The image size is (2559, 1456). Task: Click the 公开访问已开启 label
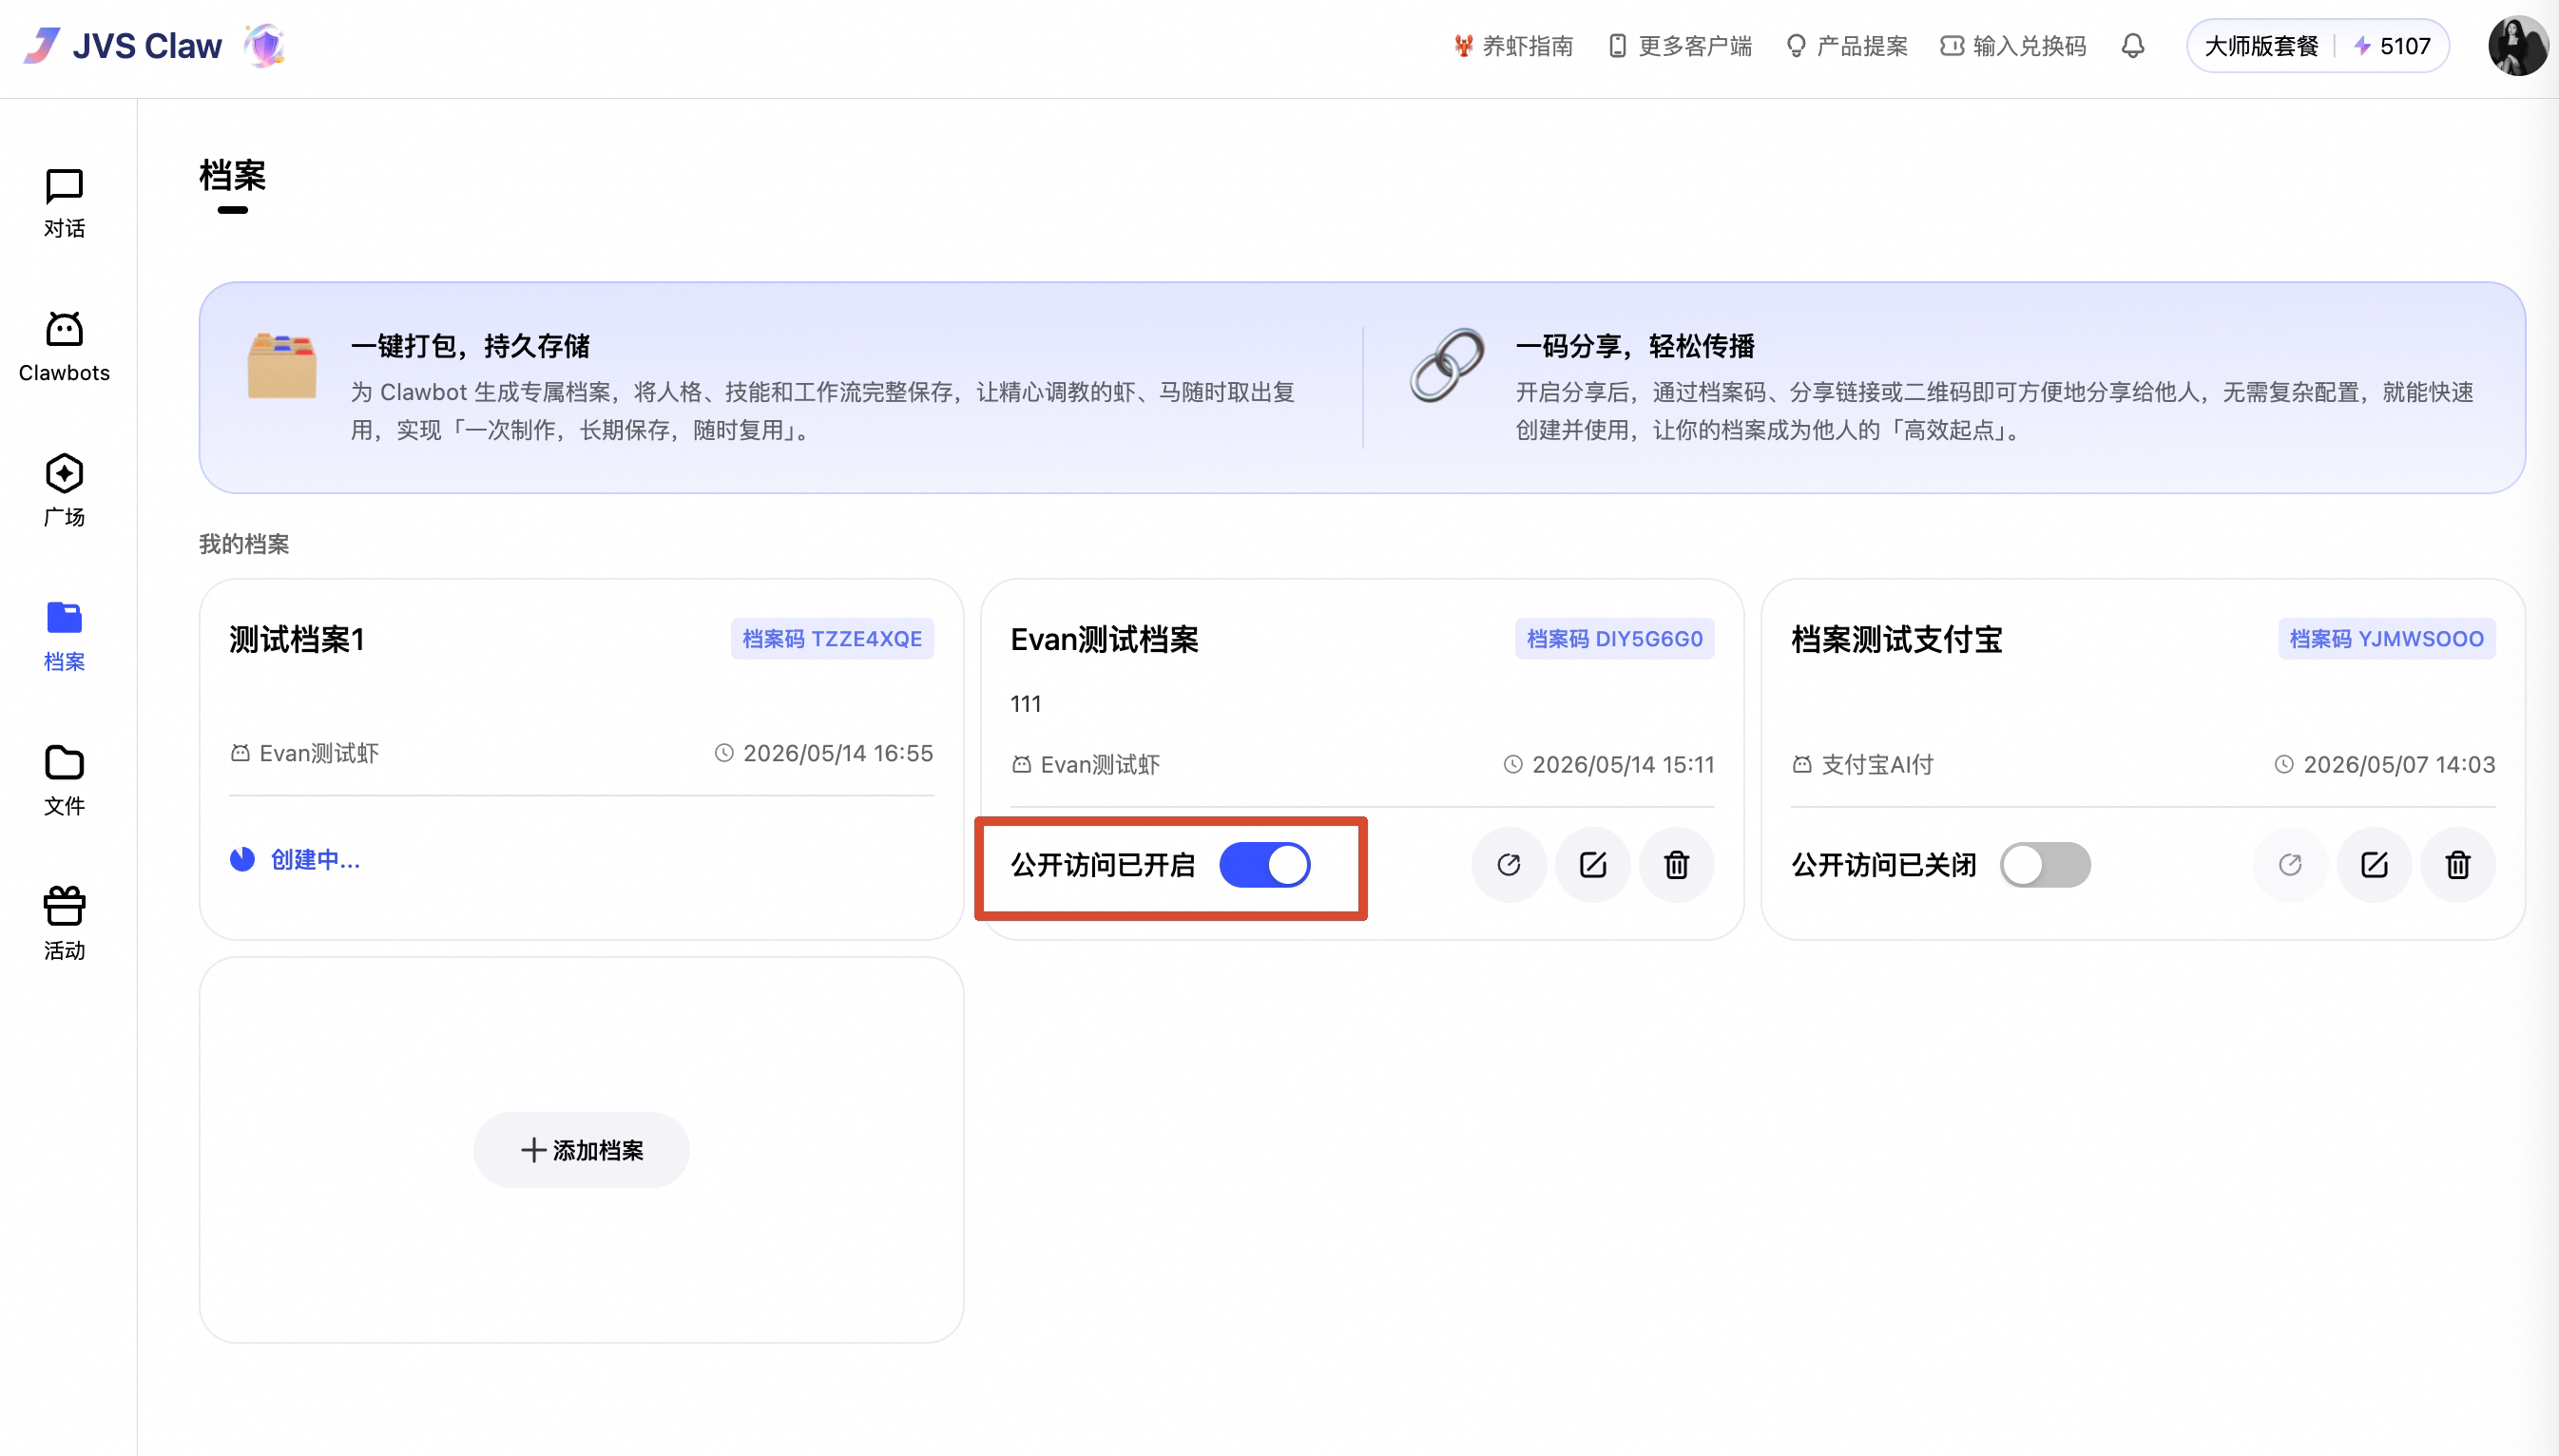pos(1103,865)
